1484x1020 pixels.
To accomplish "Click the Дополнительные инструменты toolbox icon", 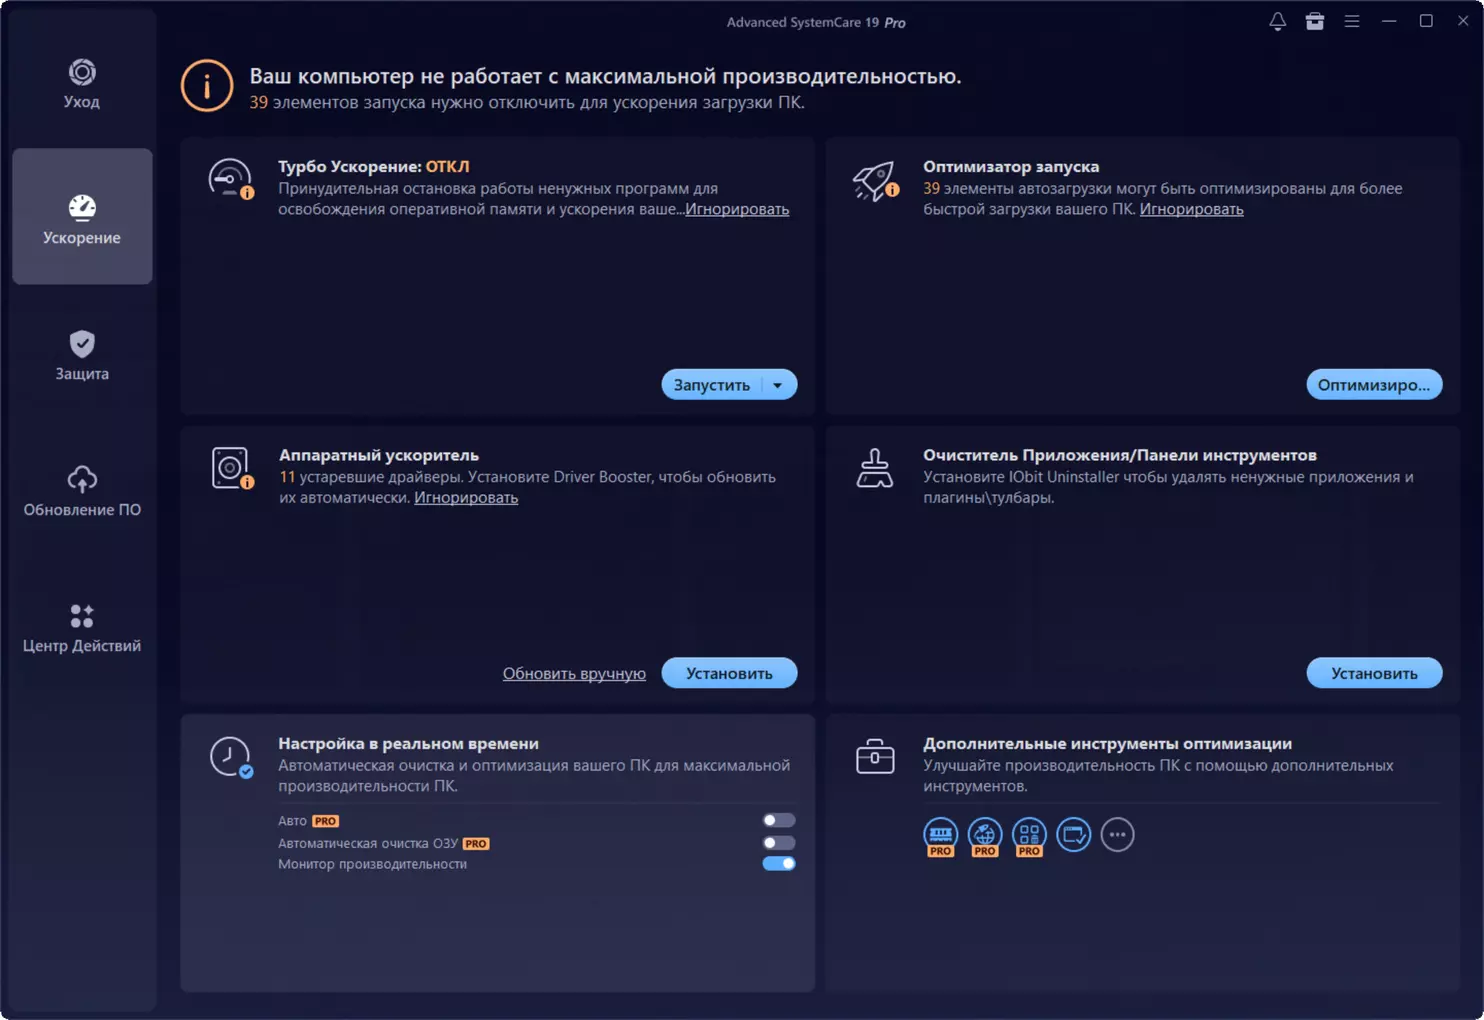I will point(875,756).
